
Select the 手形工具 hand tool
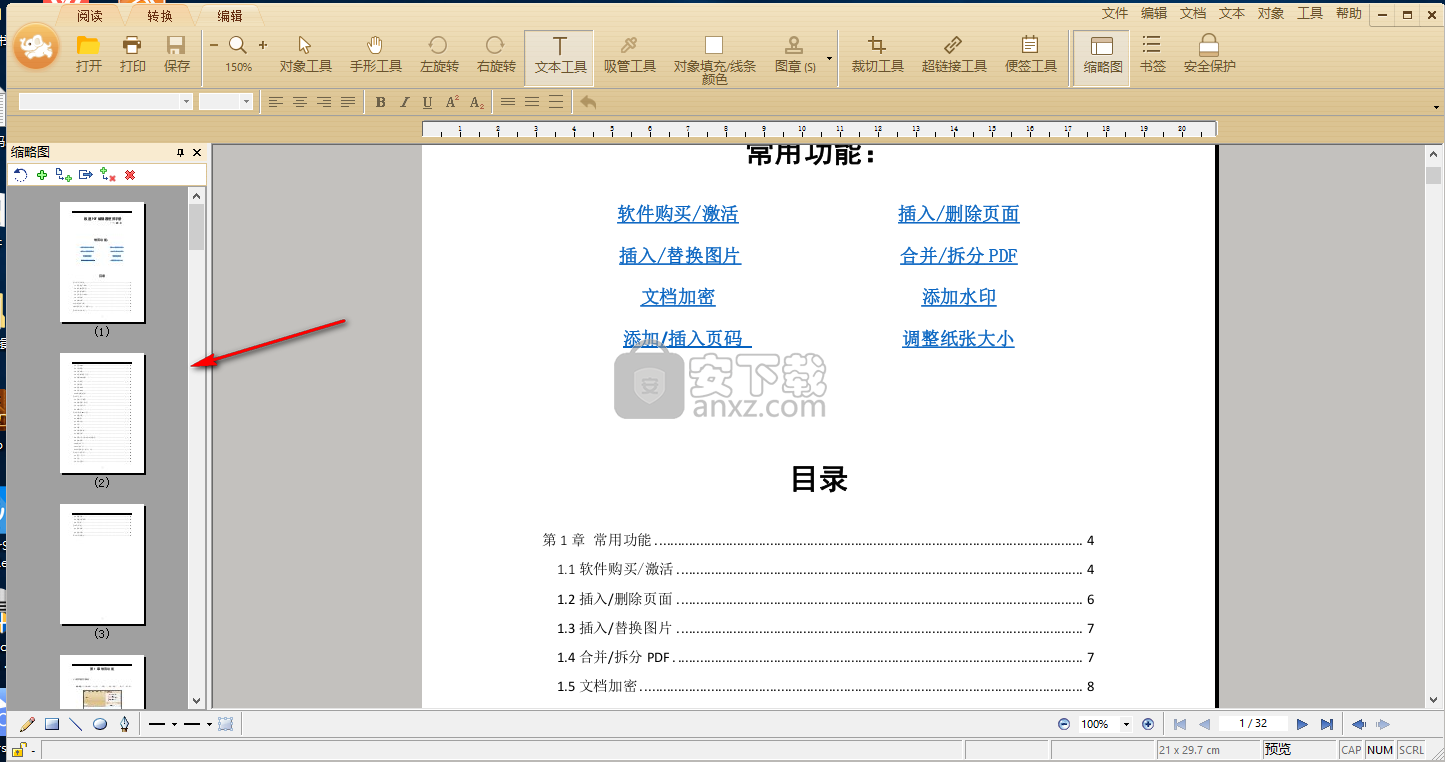pyautogui.click(x=376, y=54)
